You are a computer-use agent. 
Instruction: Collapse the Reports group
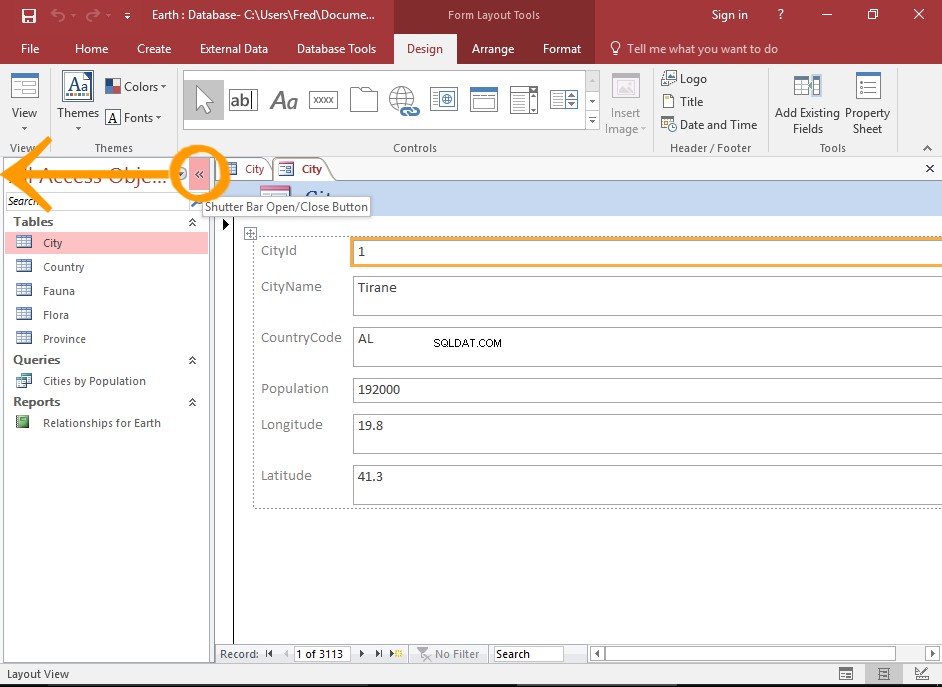tap(192, 402)
